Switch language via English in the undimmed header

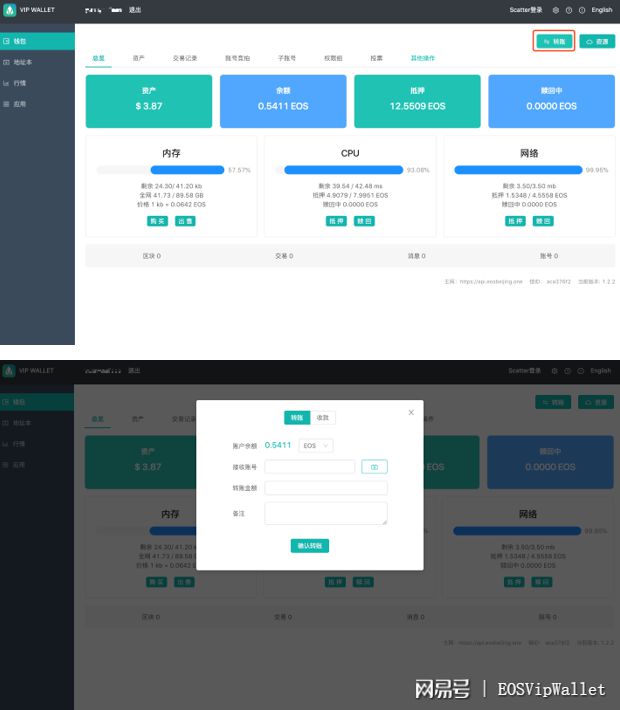[x=601, y=10]
